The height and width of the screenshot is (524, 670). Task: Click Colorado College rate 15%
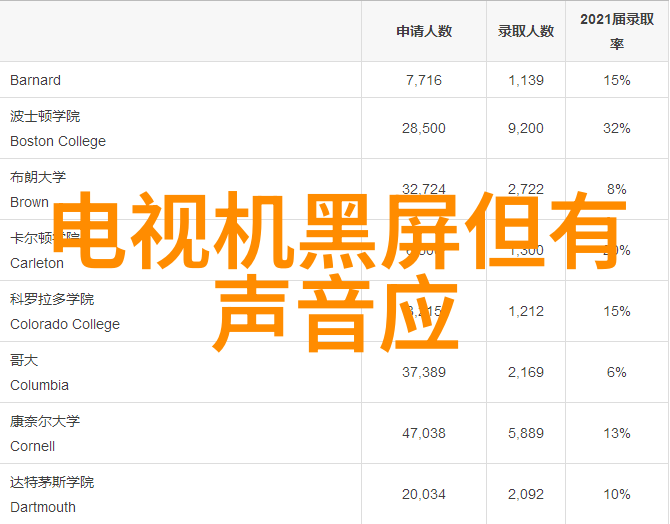(x=617, y=311)
